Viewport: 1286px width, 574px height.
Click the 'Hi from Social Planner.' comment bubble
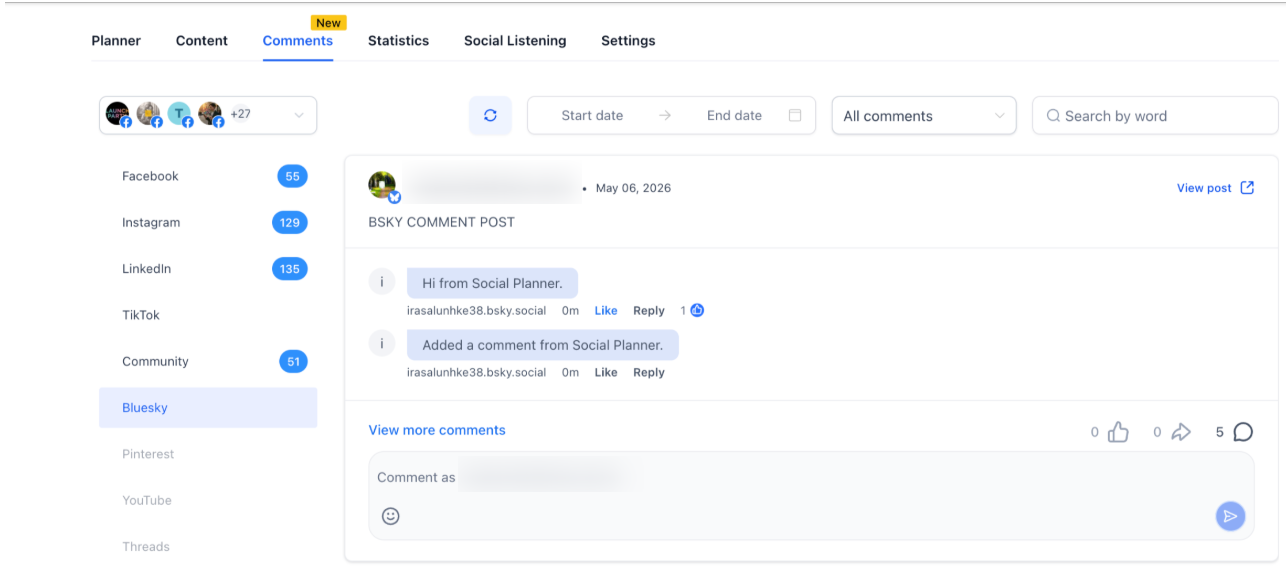[x=492, y=283]
